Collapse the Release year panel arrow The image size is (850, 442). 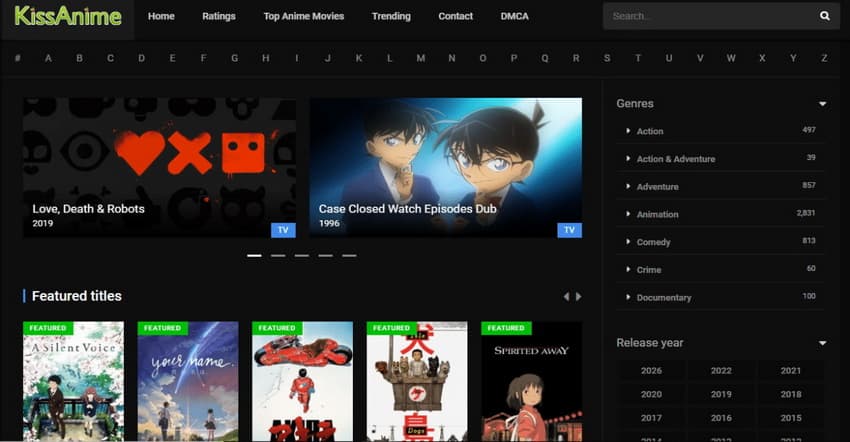tap(822, 343)
